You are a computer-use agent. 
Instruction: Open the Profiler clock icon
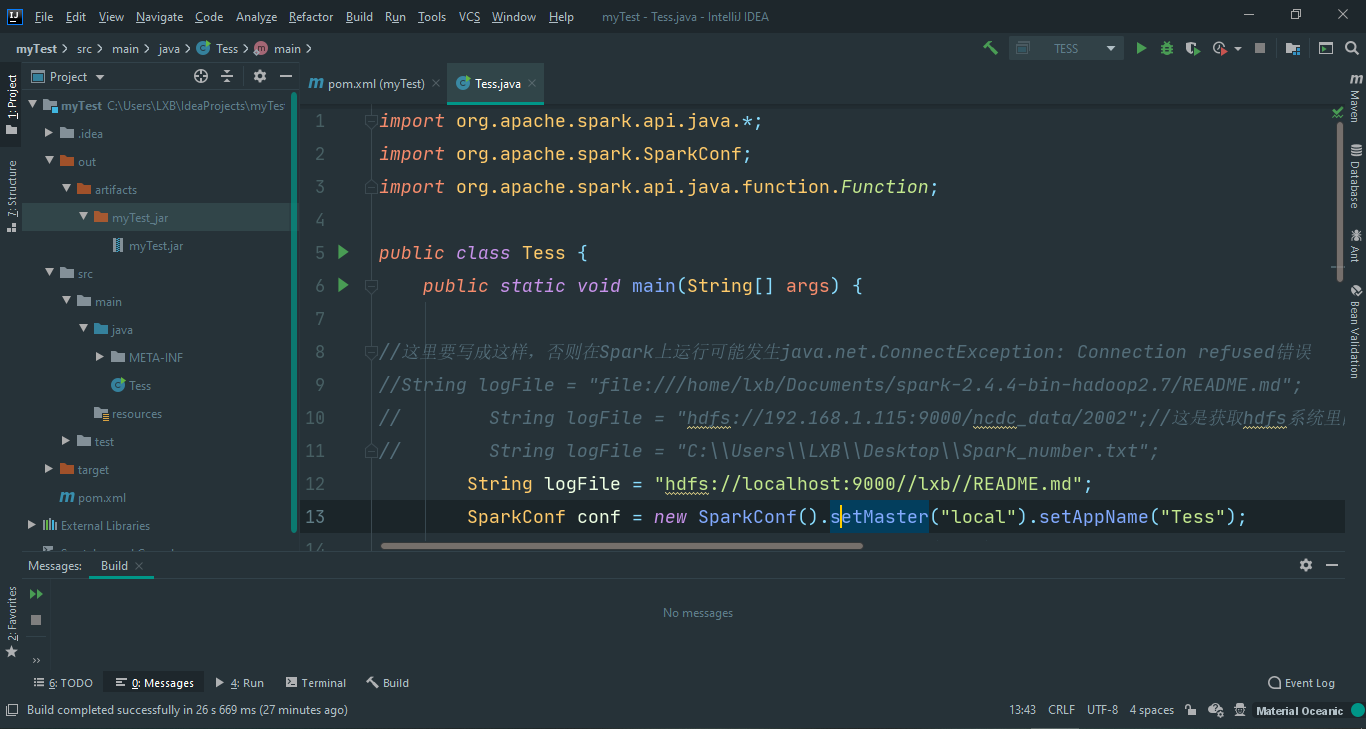(x=1218, y=47)
